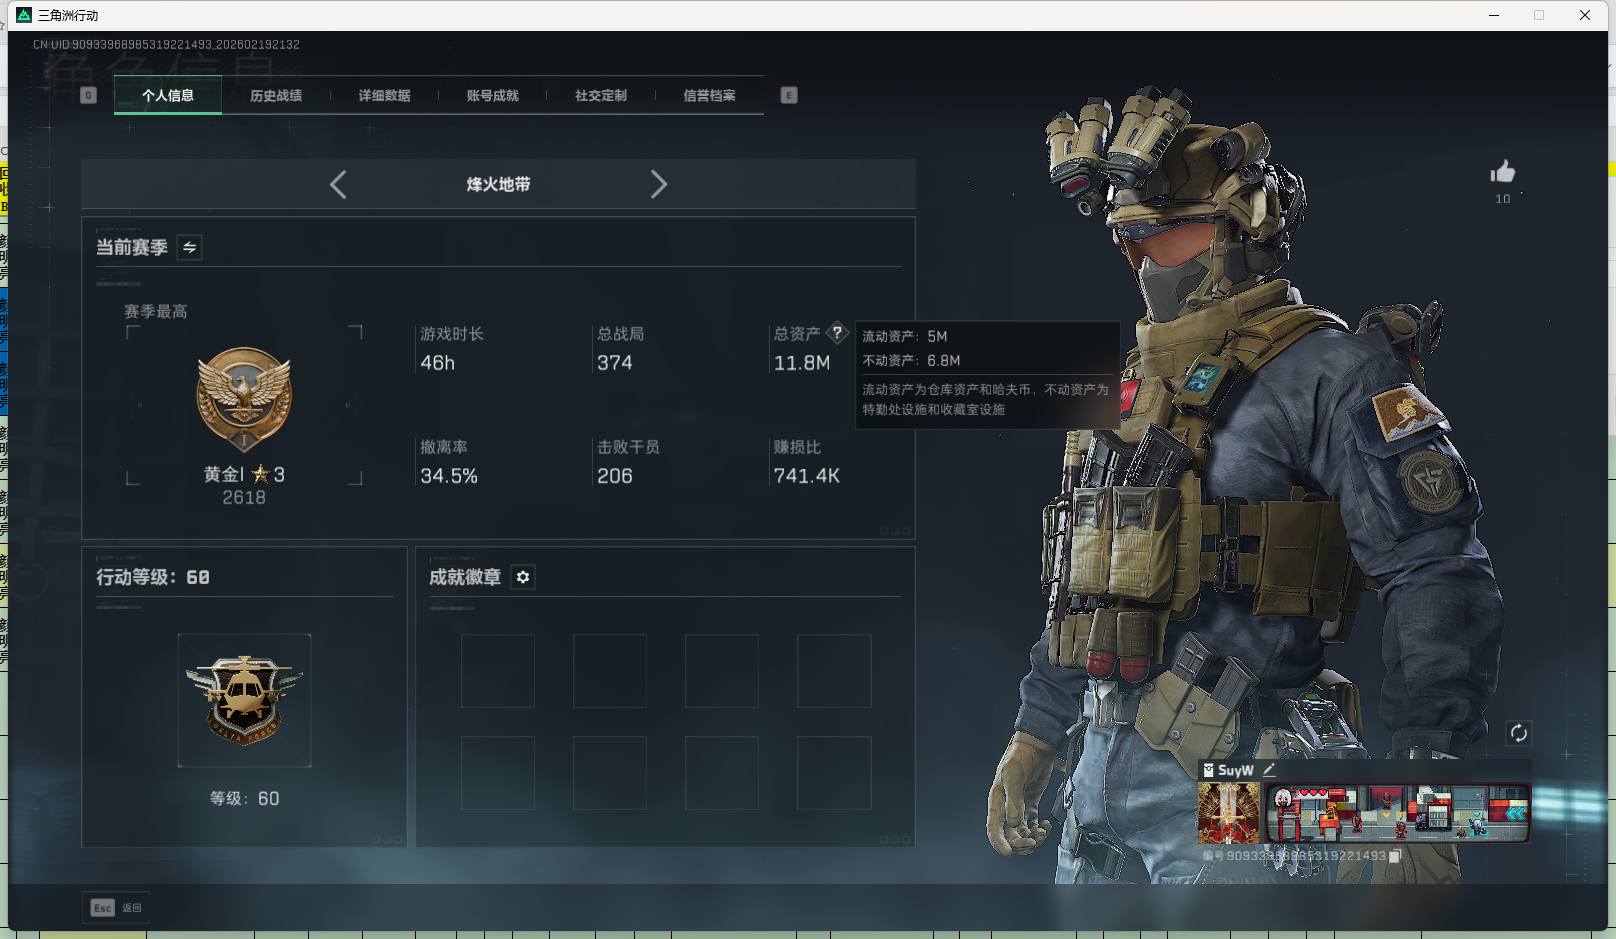Click the 击败干员 value 206
The image size is (1616, 939).
click(x=614, y=476)
